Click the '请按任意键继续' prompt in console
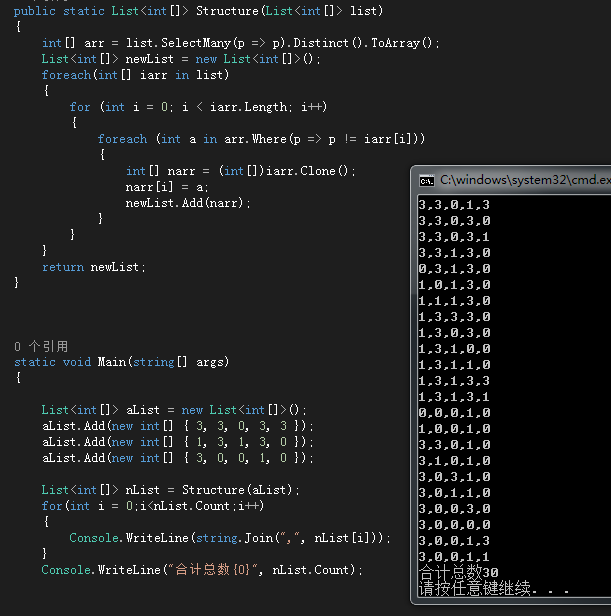Viewport: 611px width, 616px height. point(494,589)
